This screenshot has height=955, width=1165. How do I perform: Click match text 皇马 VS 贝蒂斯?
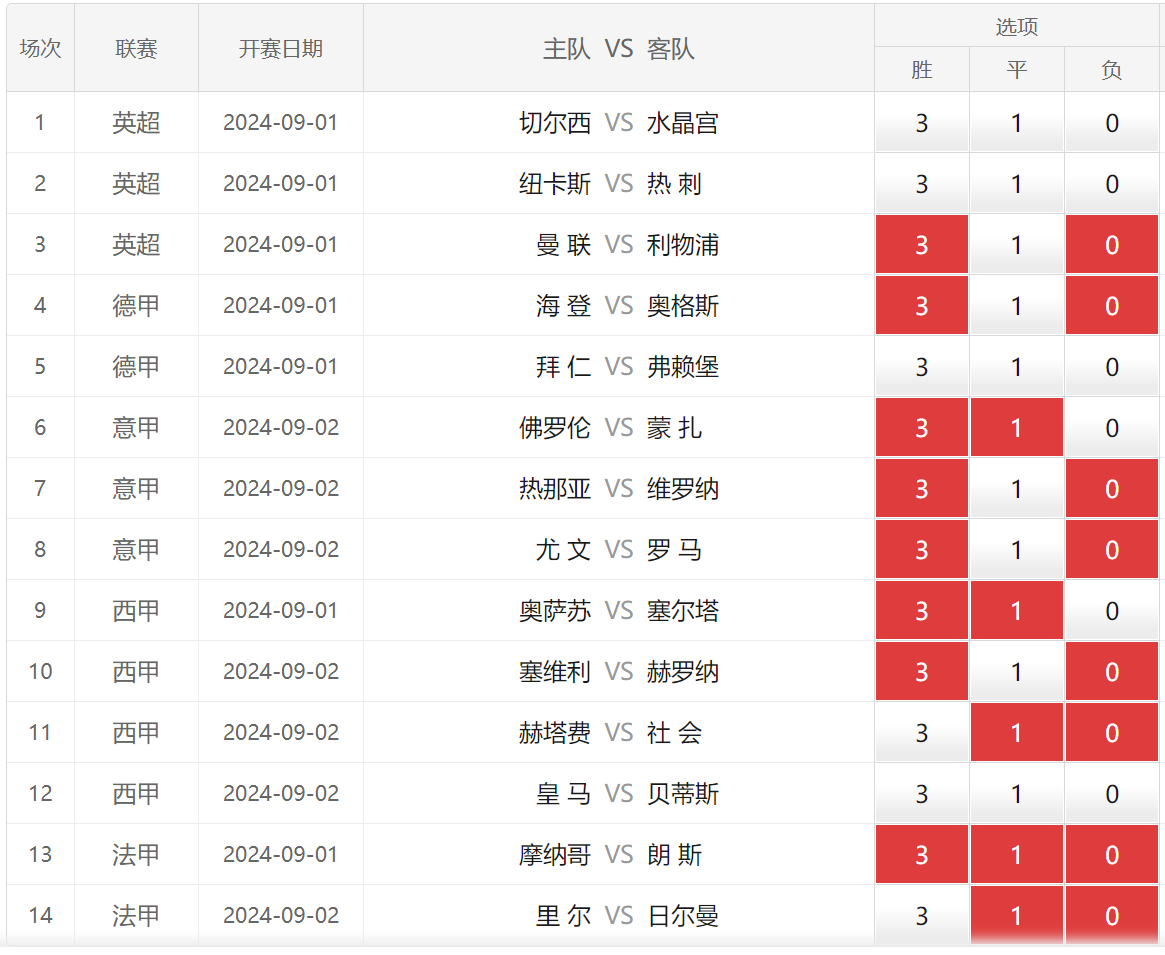[626, 793]
